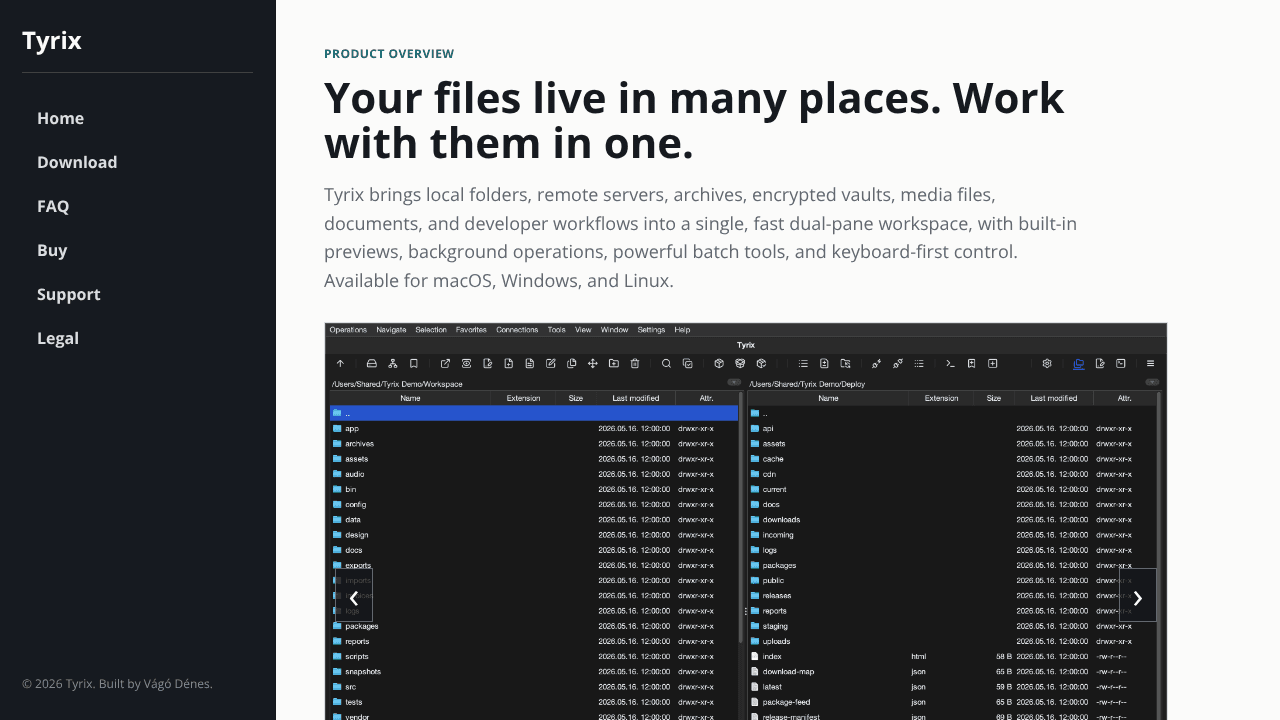This screenshot has height=720, width=1280.
Task: Open the Deploy path dropdown pill in right pane
Action: click(x=1152, y=382)
